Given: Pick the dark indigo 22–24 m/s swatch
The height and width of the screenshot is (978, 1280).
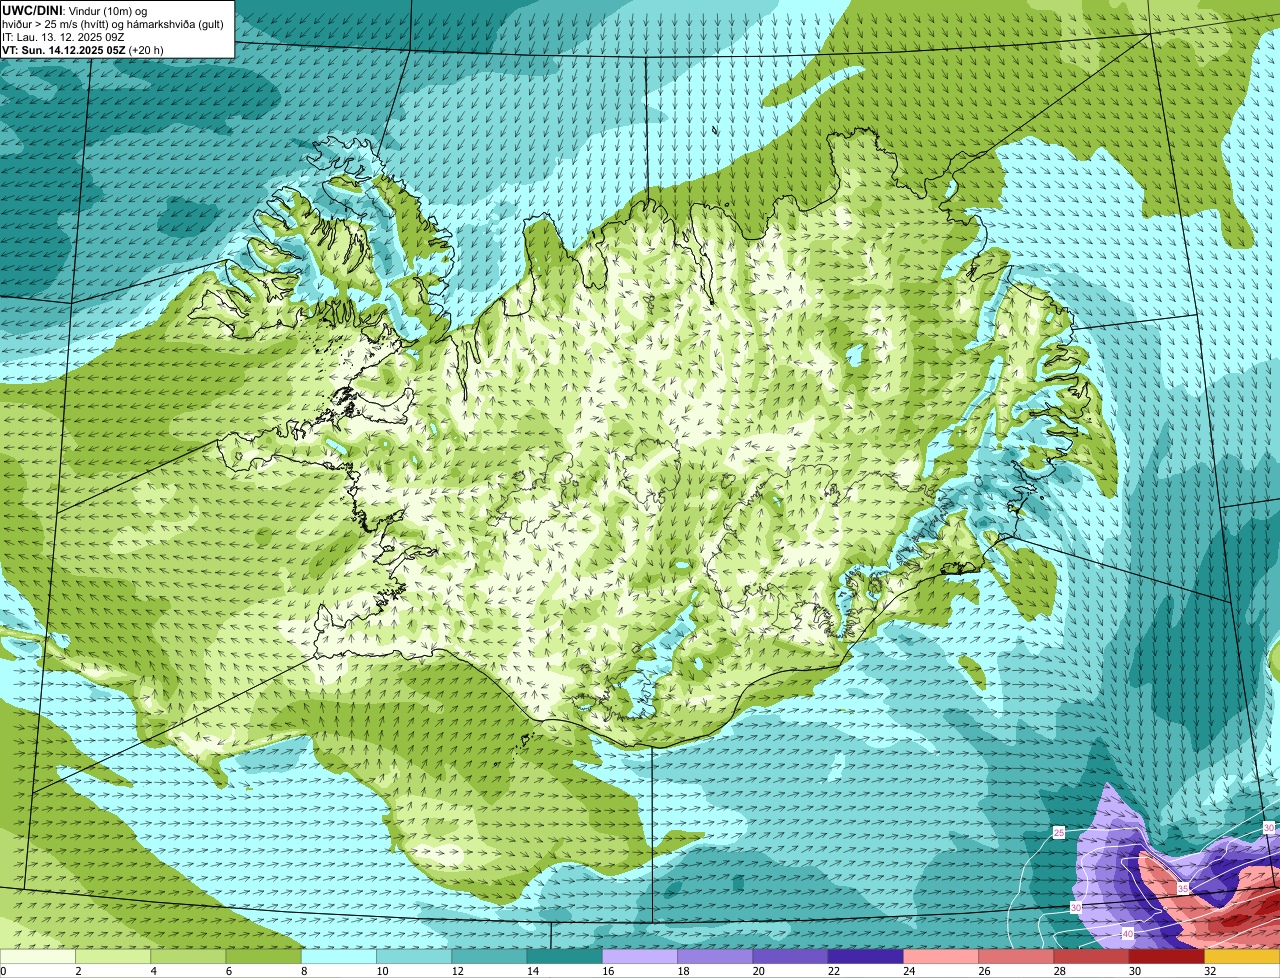Looking at the screenshot, I should pyautogui.click(x=866, y=956).
